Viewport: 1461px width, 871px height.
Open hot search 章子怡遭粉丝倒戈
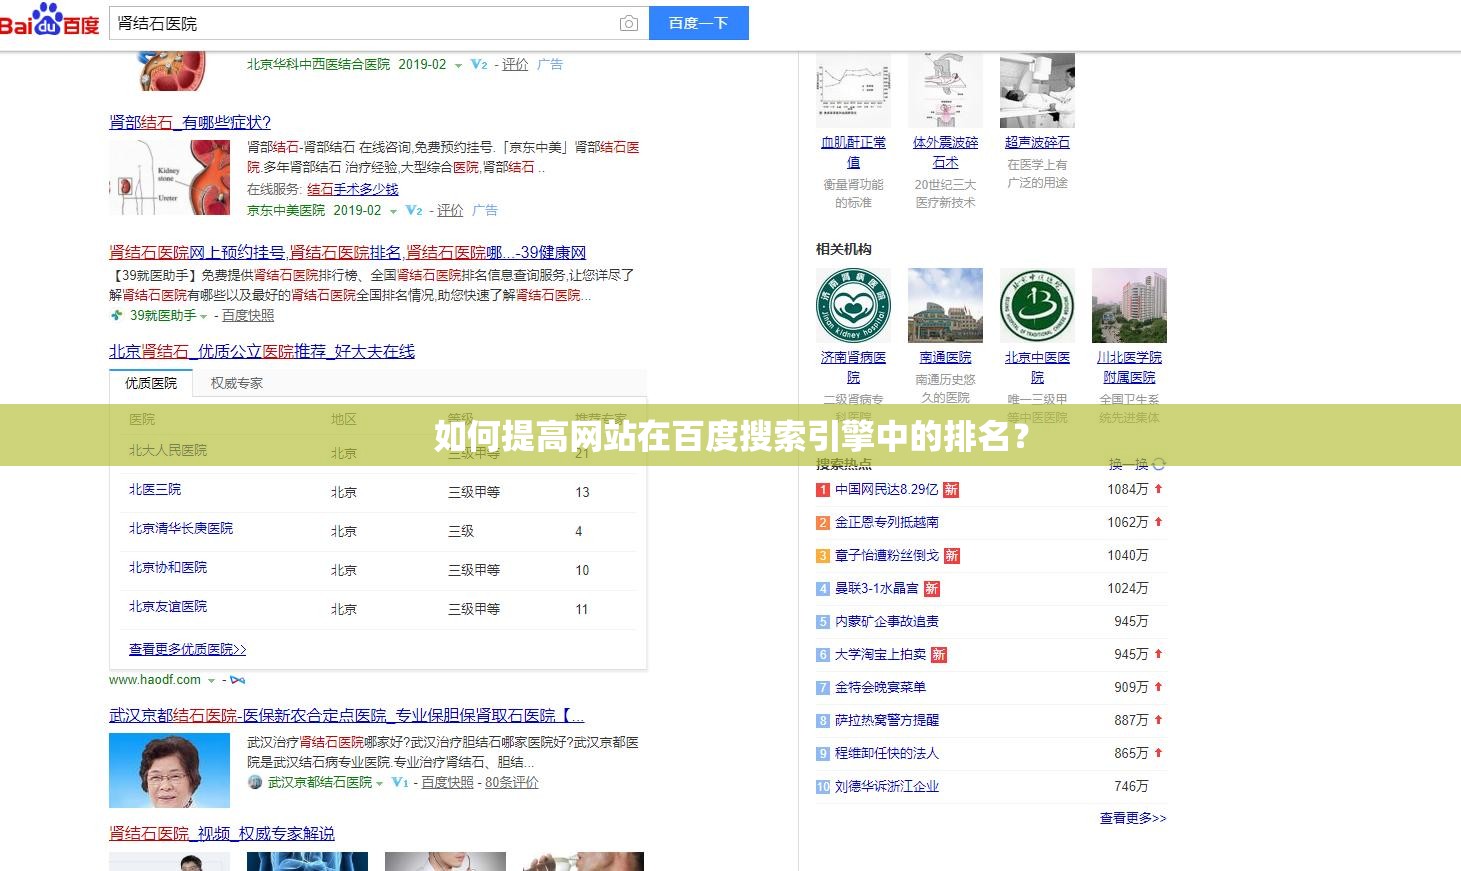point(887,555)
